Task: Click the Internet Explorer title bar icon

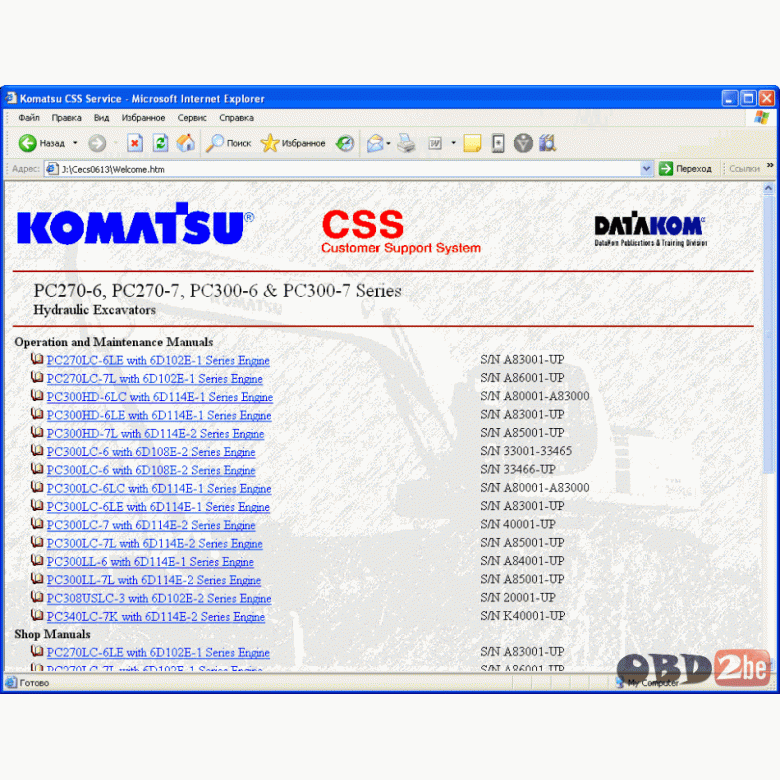Action: [x=11, y=98]
